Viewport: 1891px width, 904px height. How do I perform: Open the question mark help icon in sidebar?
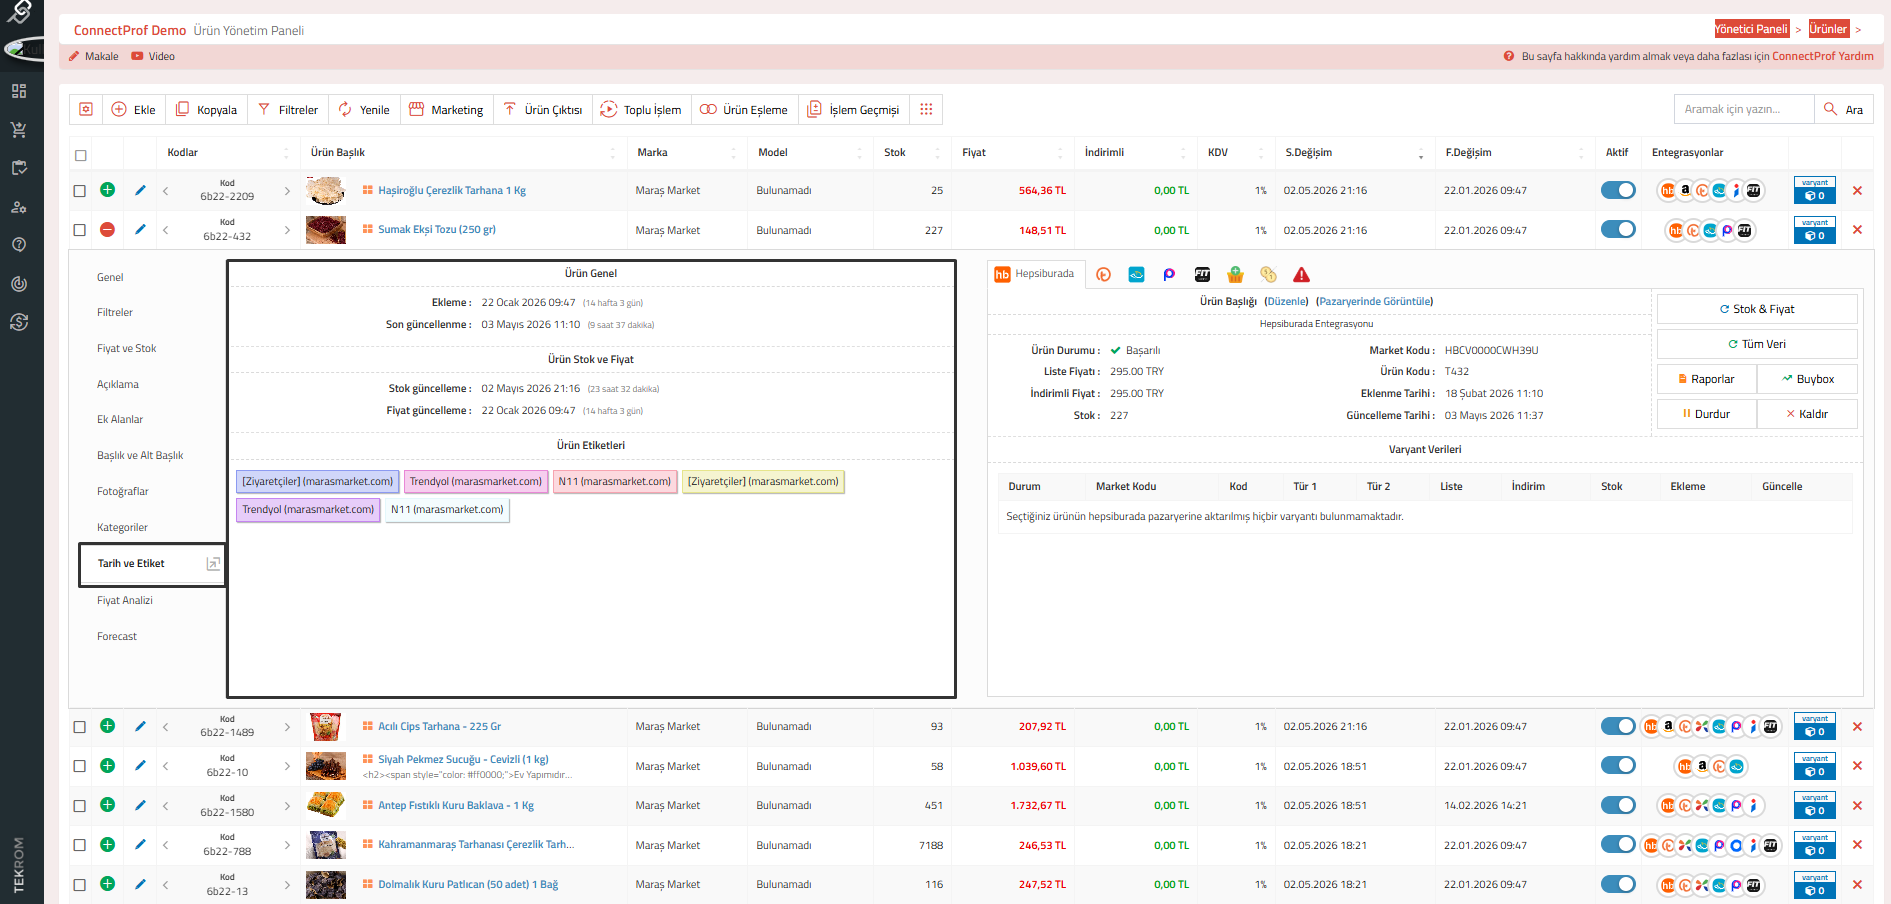[x=19, y=245]
